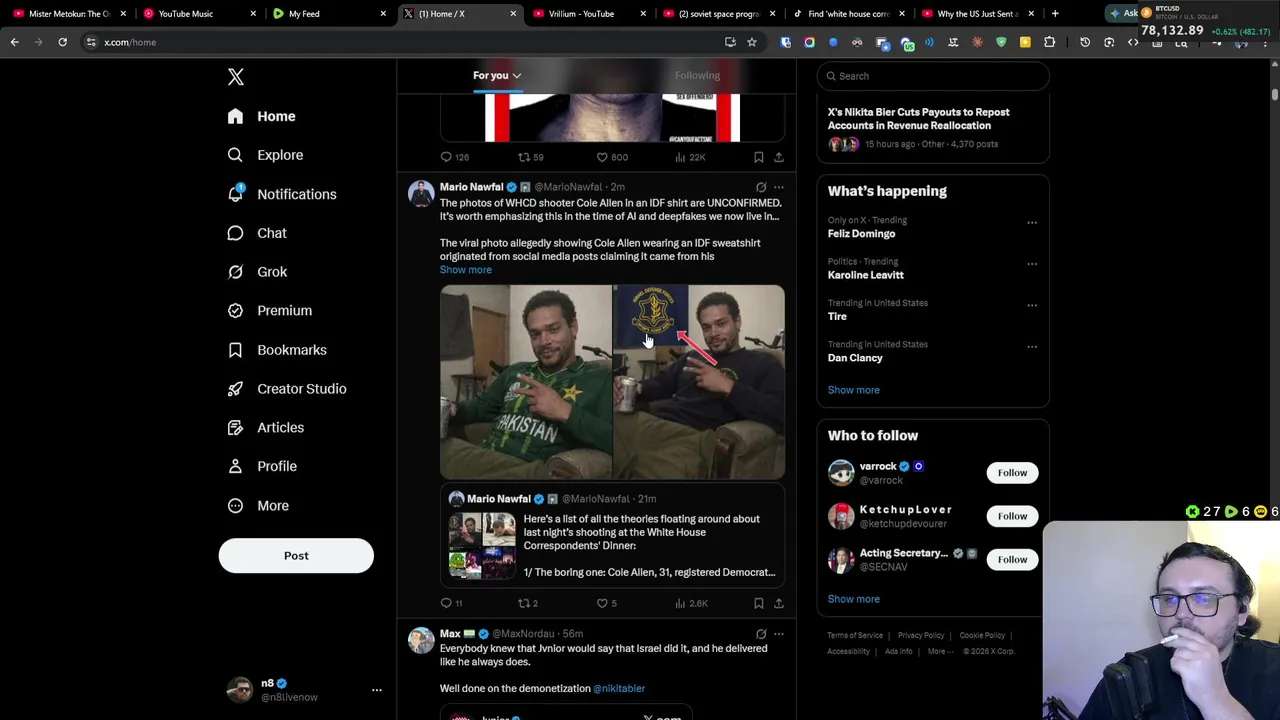The height and width of the screenshot is (720, 1280).
Task: Show more trends under What's happening
Action: [x=853, y=390]
